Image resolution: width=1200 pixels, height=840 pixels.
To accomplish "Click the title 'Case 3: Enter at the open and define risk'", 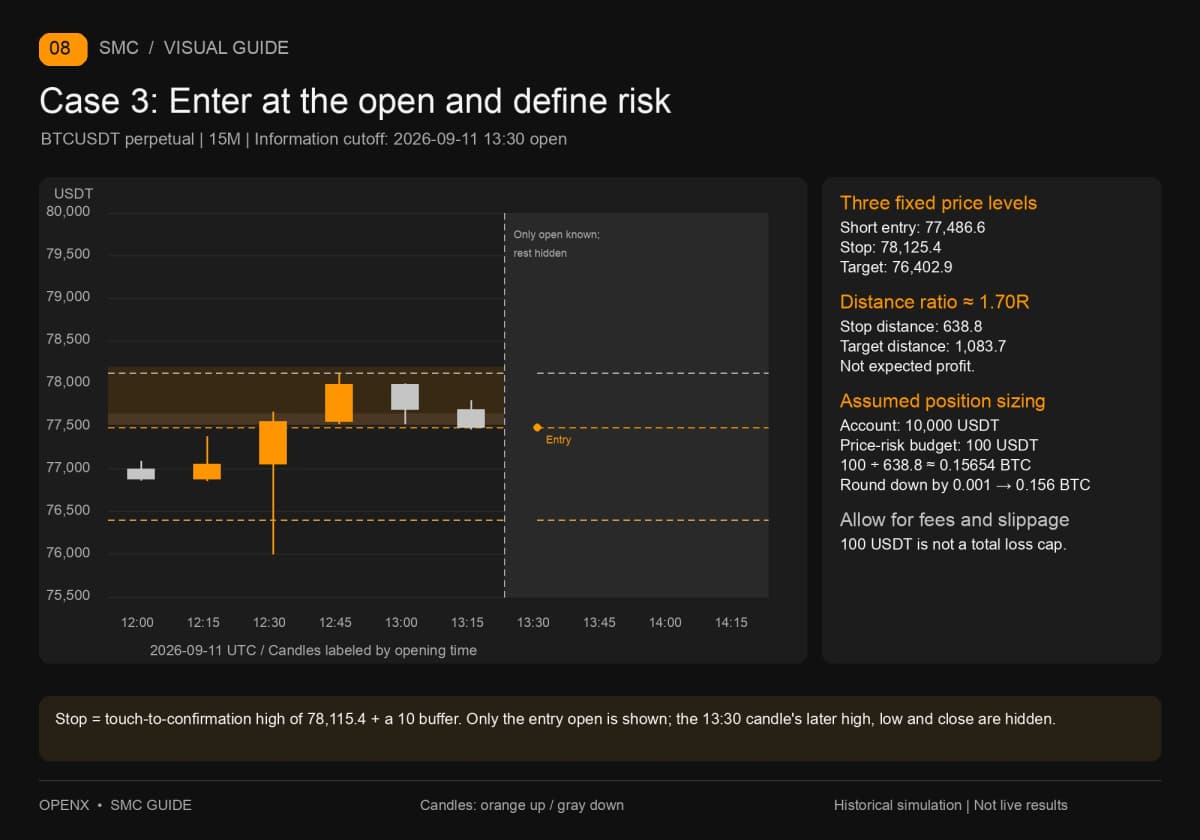I will (355, 101).
